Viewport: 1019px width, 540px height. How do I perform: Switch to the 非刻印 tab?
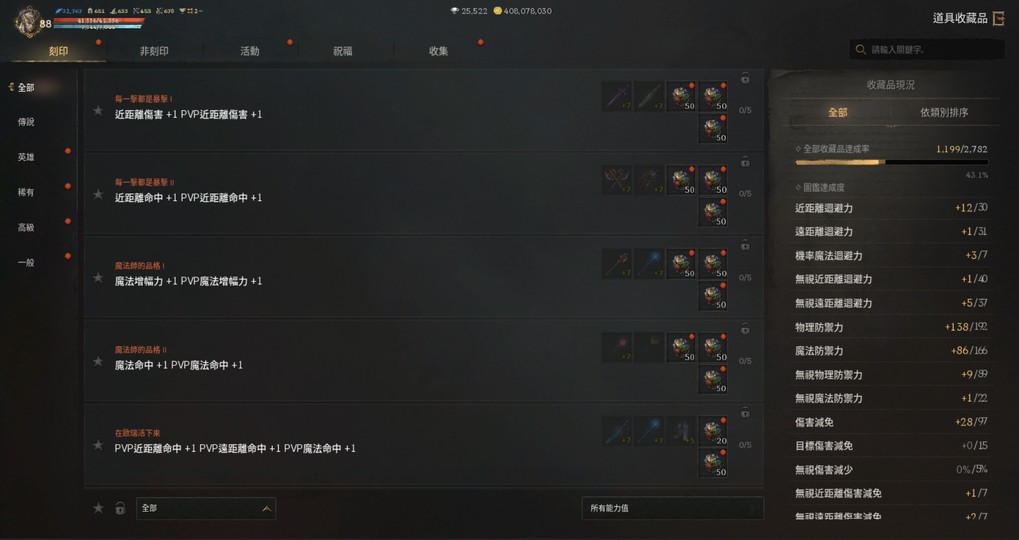pyautogui.click(x=154, y=51)
